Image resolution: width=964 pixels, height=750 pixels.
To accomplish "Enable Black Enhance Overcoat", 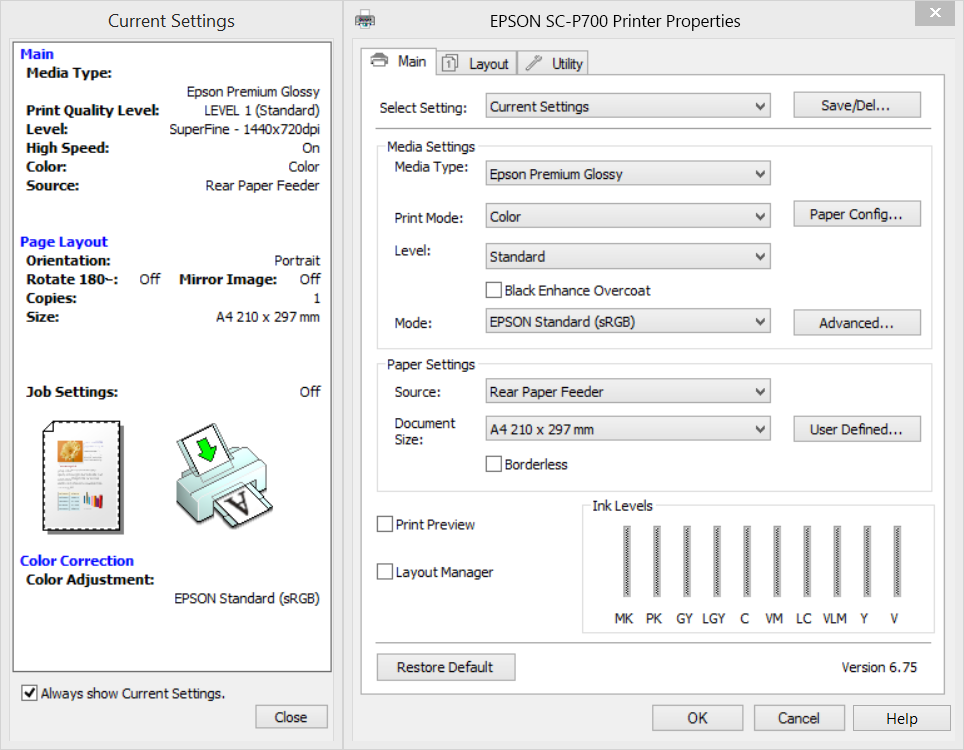I will [x=494, y=291].
